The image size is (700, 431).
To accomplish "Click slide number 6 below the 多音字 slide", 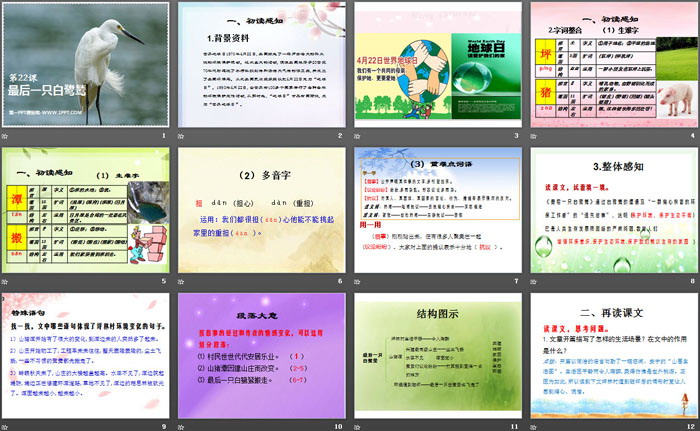I will pos(340,281).
